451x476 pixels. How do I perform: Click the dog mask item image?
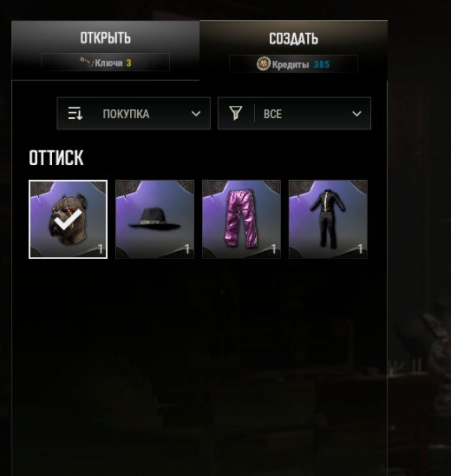tap(68, 219)
